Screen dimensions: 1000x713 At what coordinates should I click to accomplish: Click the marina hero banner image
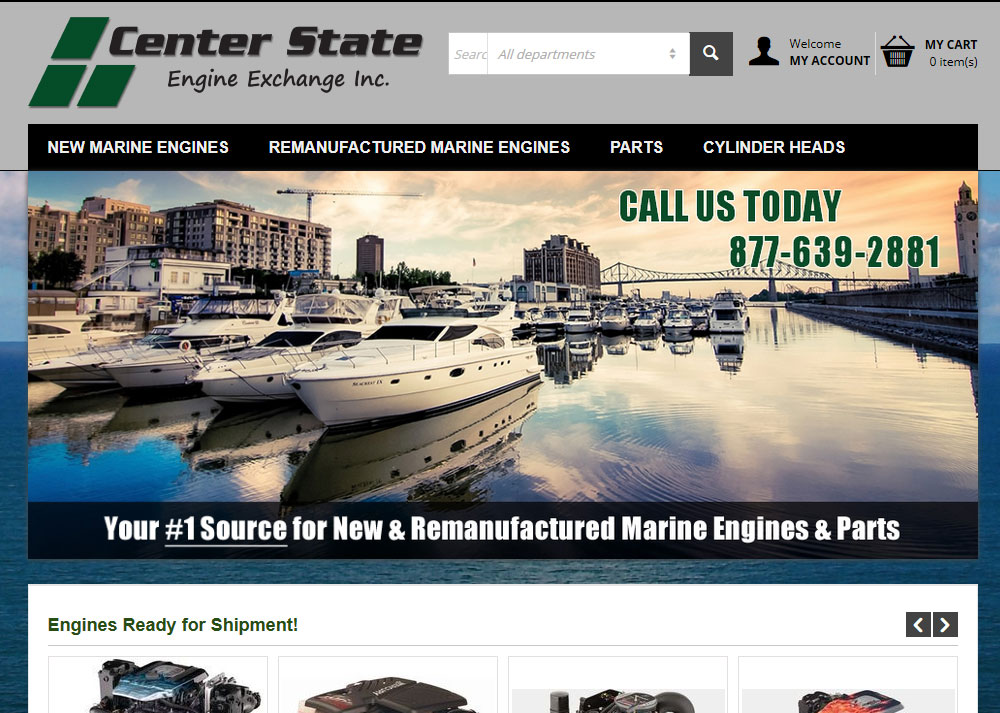point(503,365)
